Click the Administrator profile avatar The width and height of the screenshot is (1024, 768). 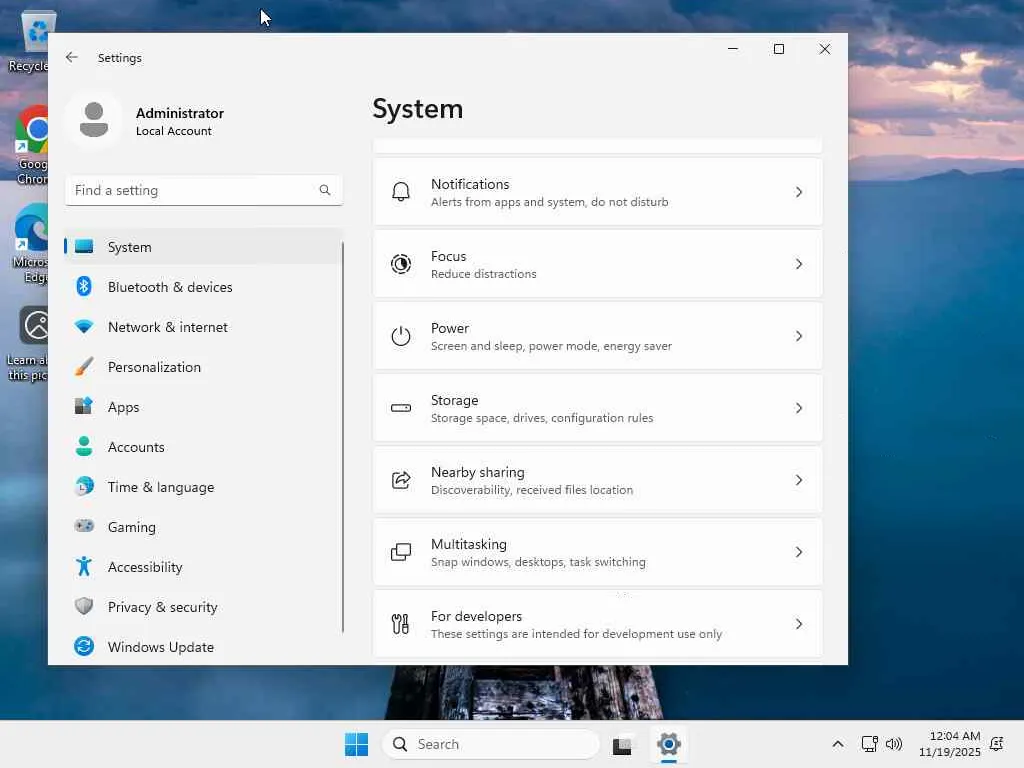[x=94, y=120]
